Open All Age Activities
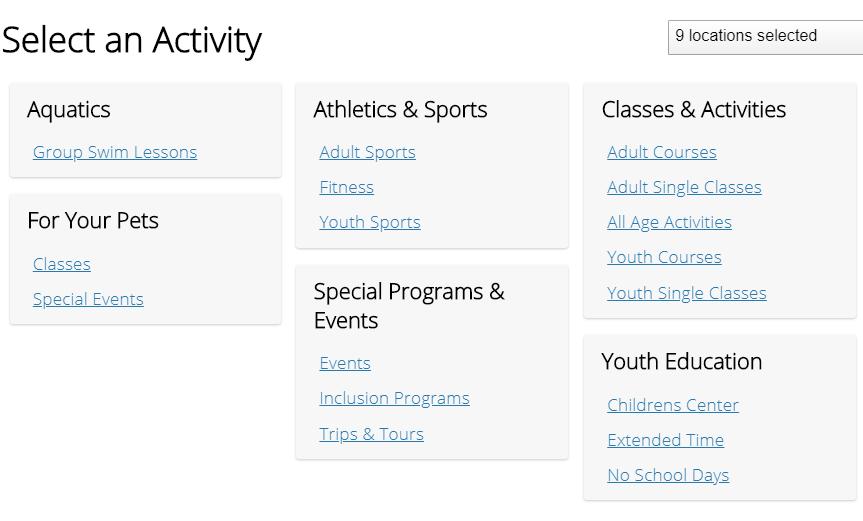The width and height of the screenshot is (863, 521). [x=670, y=222]
